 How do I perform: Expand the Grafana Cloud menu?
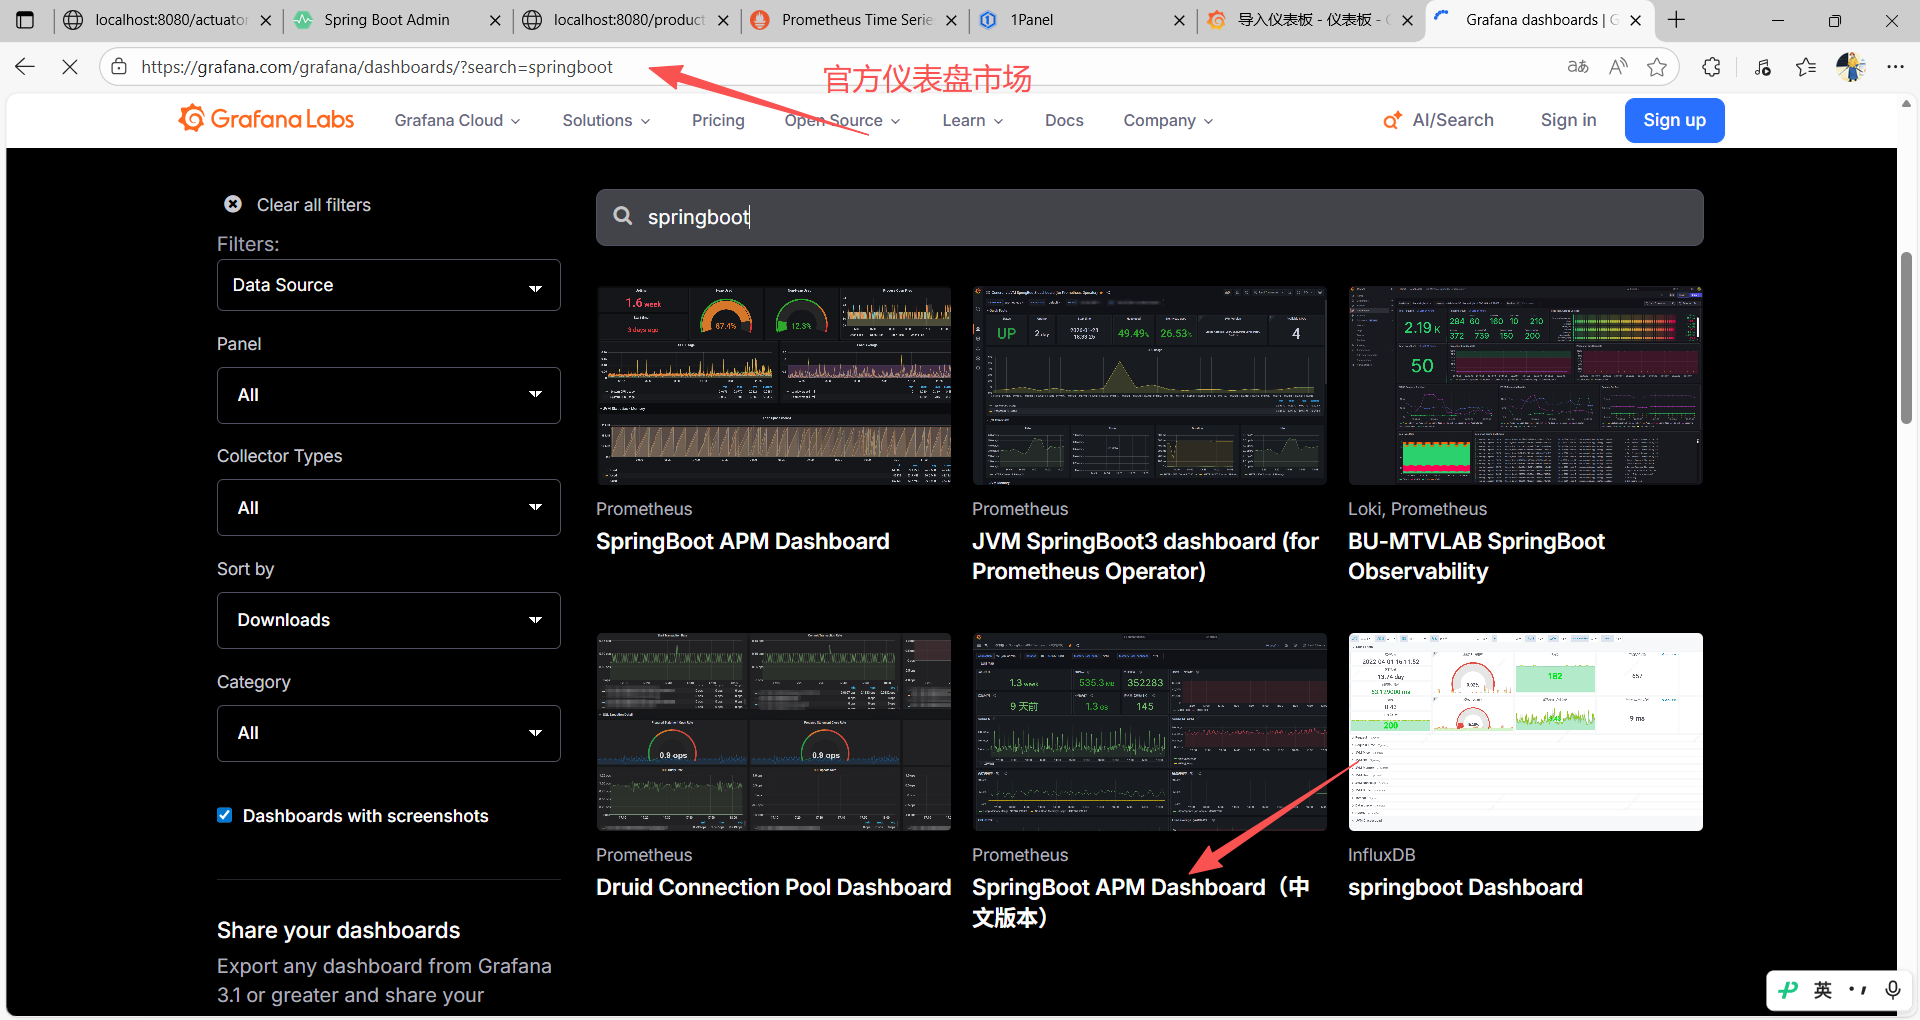pyautogui.click(x=457, y=120)
